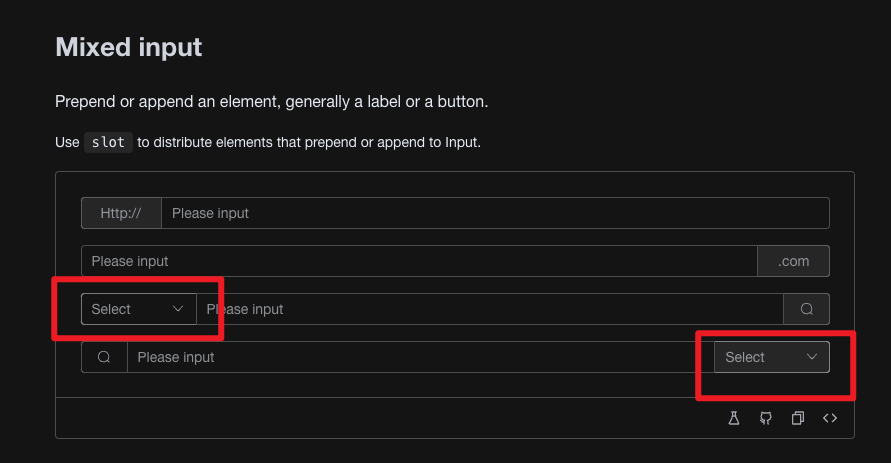Focus the input next to the left Select
Viewport: 891px width, 463px height.
tap(490, 309)
